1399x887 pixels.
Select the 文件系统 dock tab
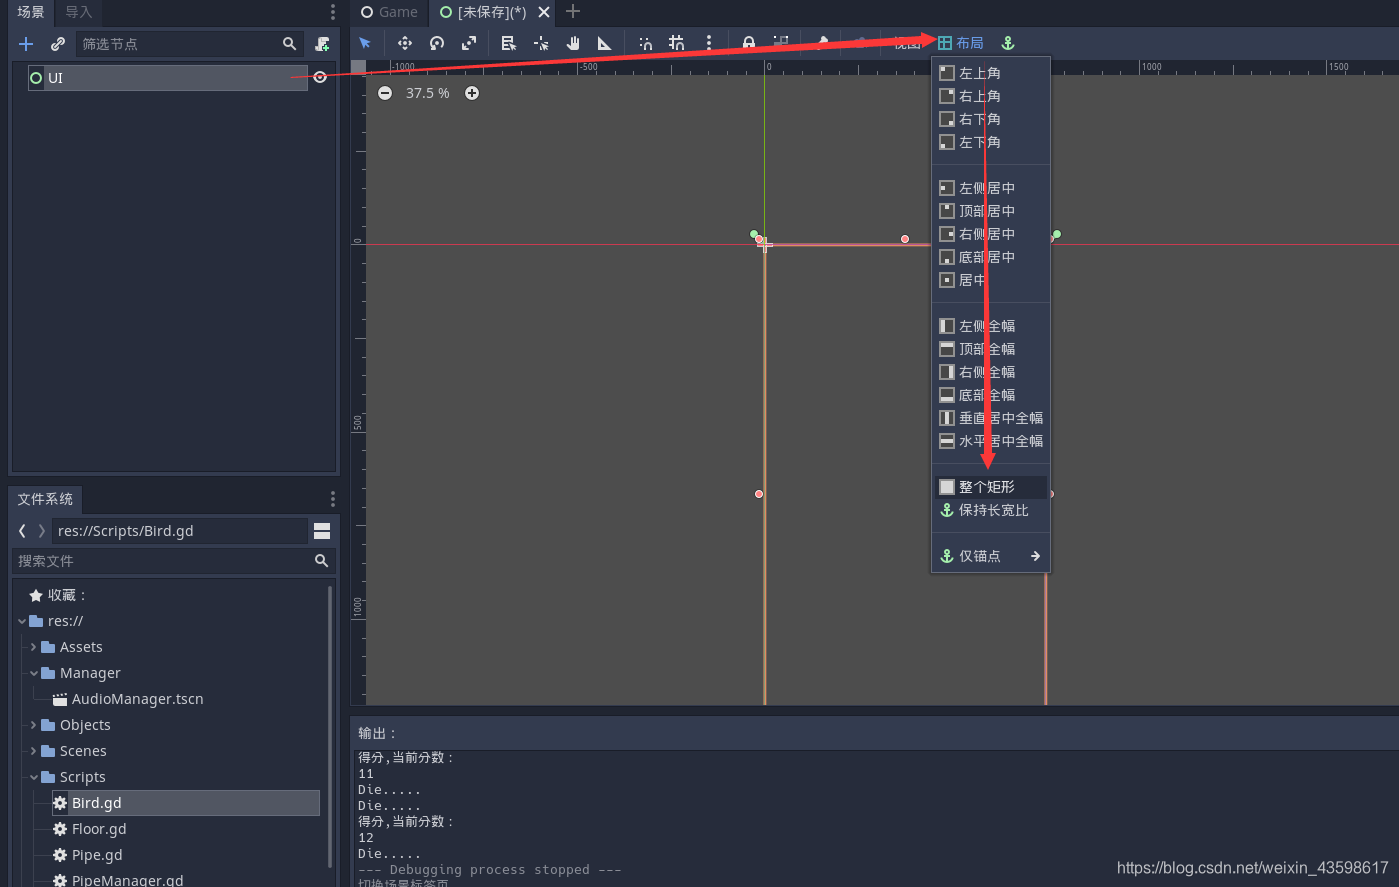(x=45, y=499)
